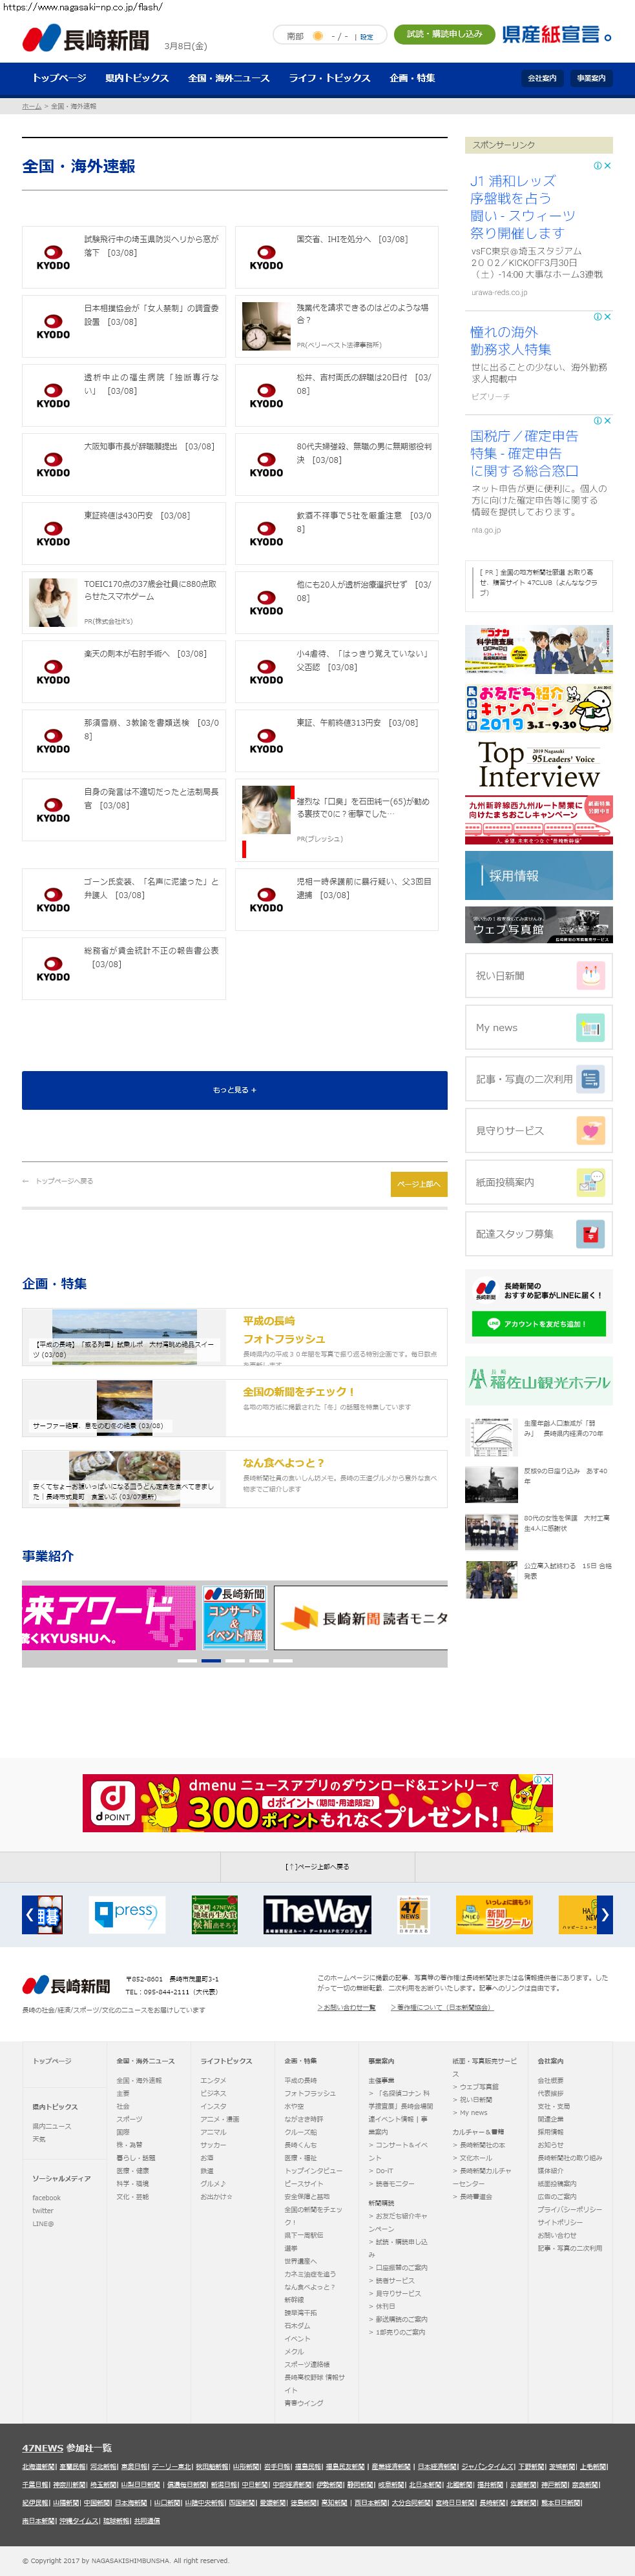Open the 長崎新聞 footer logo
This screenshot has height=2576, width=635.
point(66,1985)
